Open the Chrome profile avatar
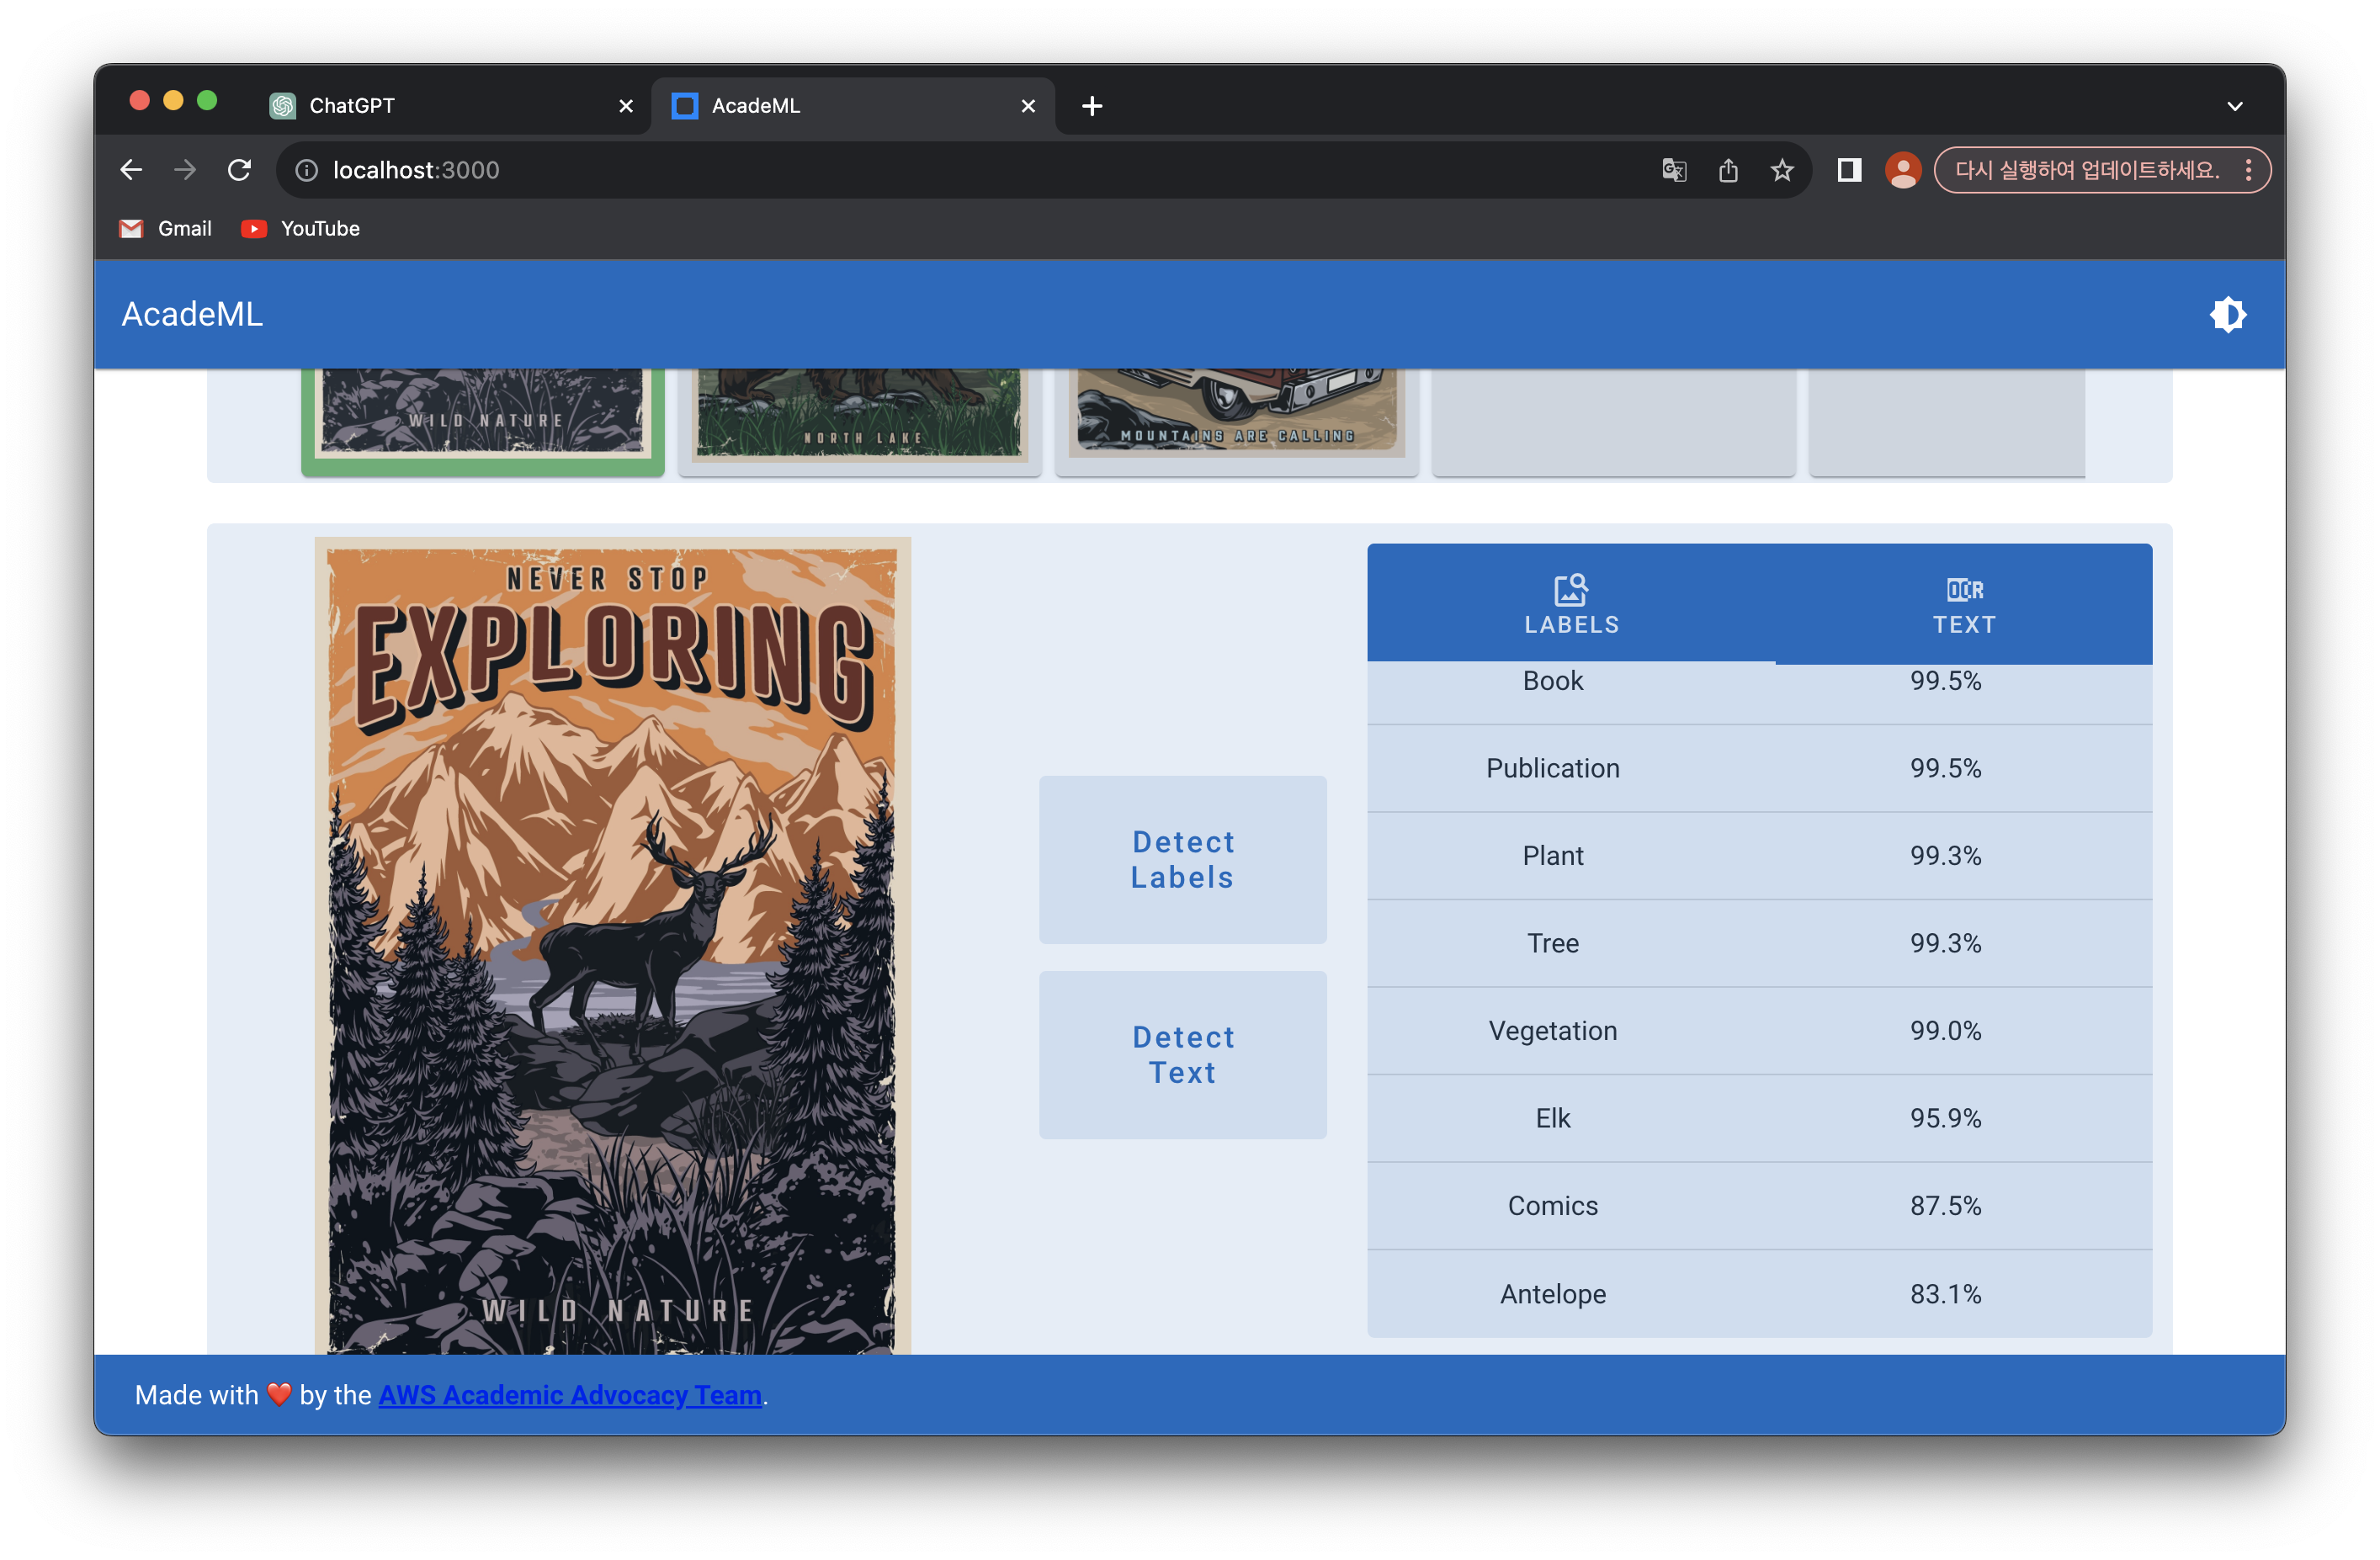Screen dimensions: 2380x1560 click(1902, 170)
